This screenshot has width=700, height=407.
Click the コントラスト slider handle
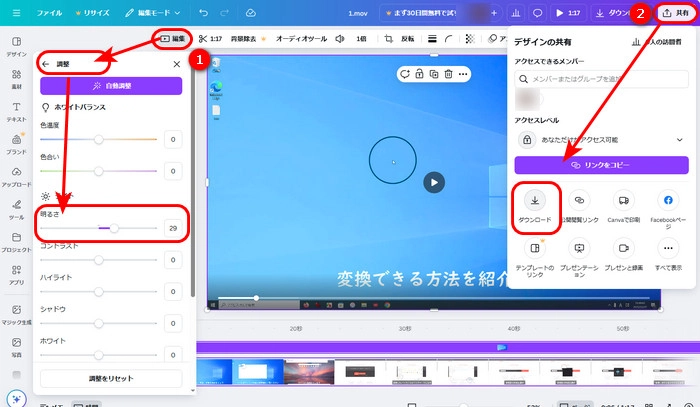(x=99, y=260)
